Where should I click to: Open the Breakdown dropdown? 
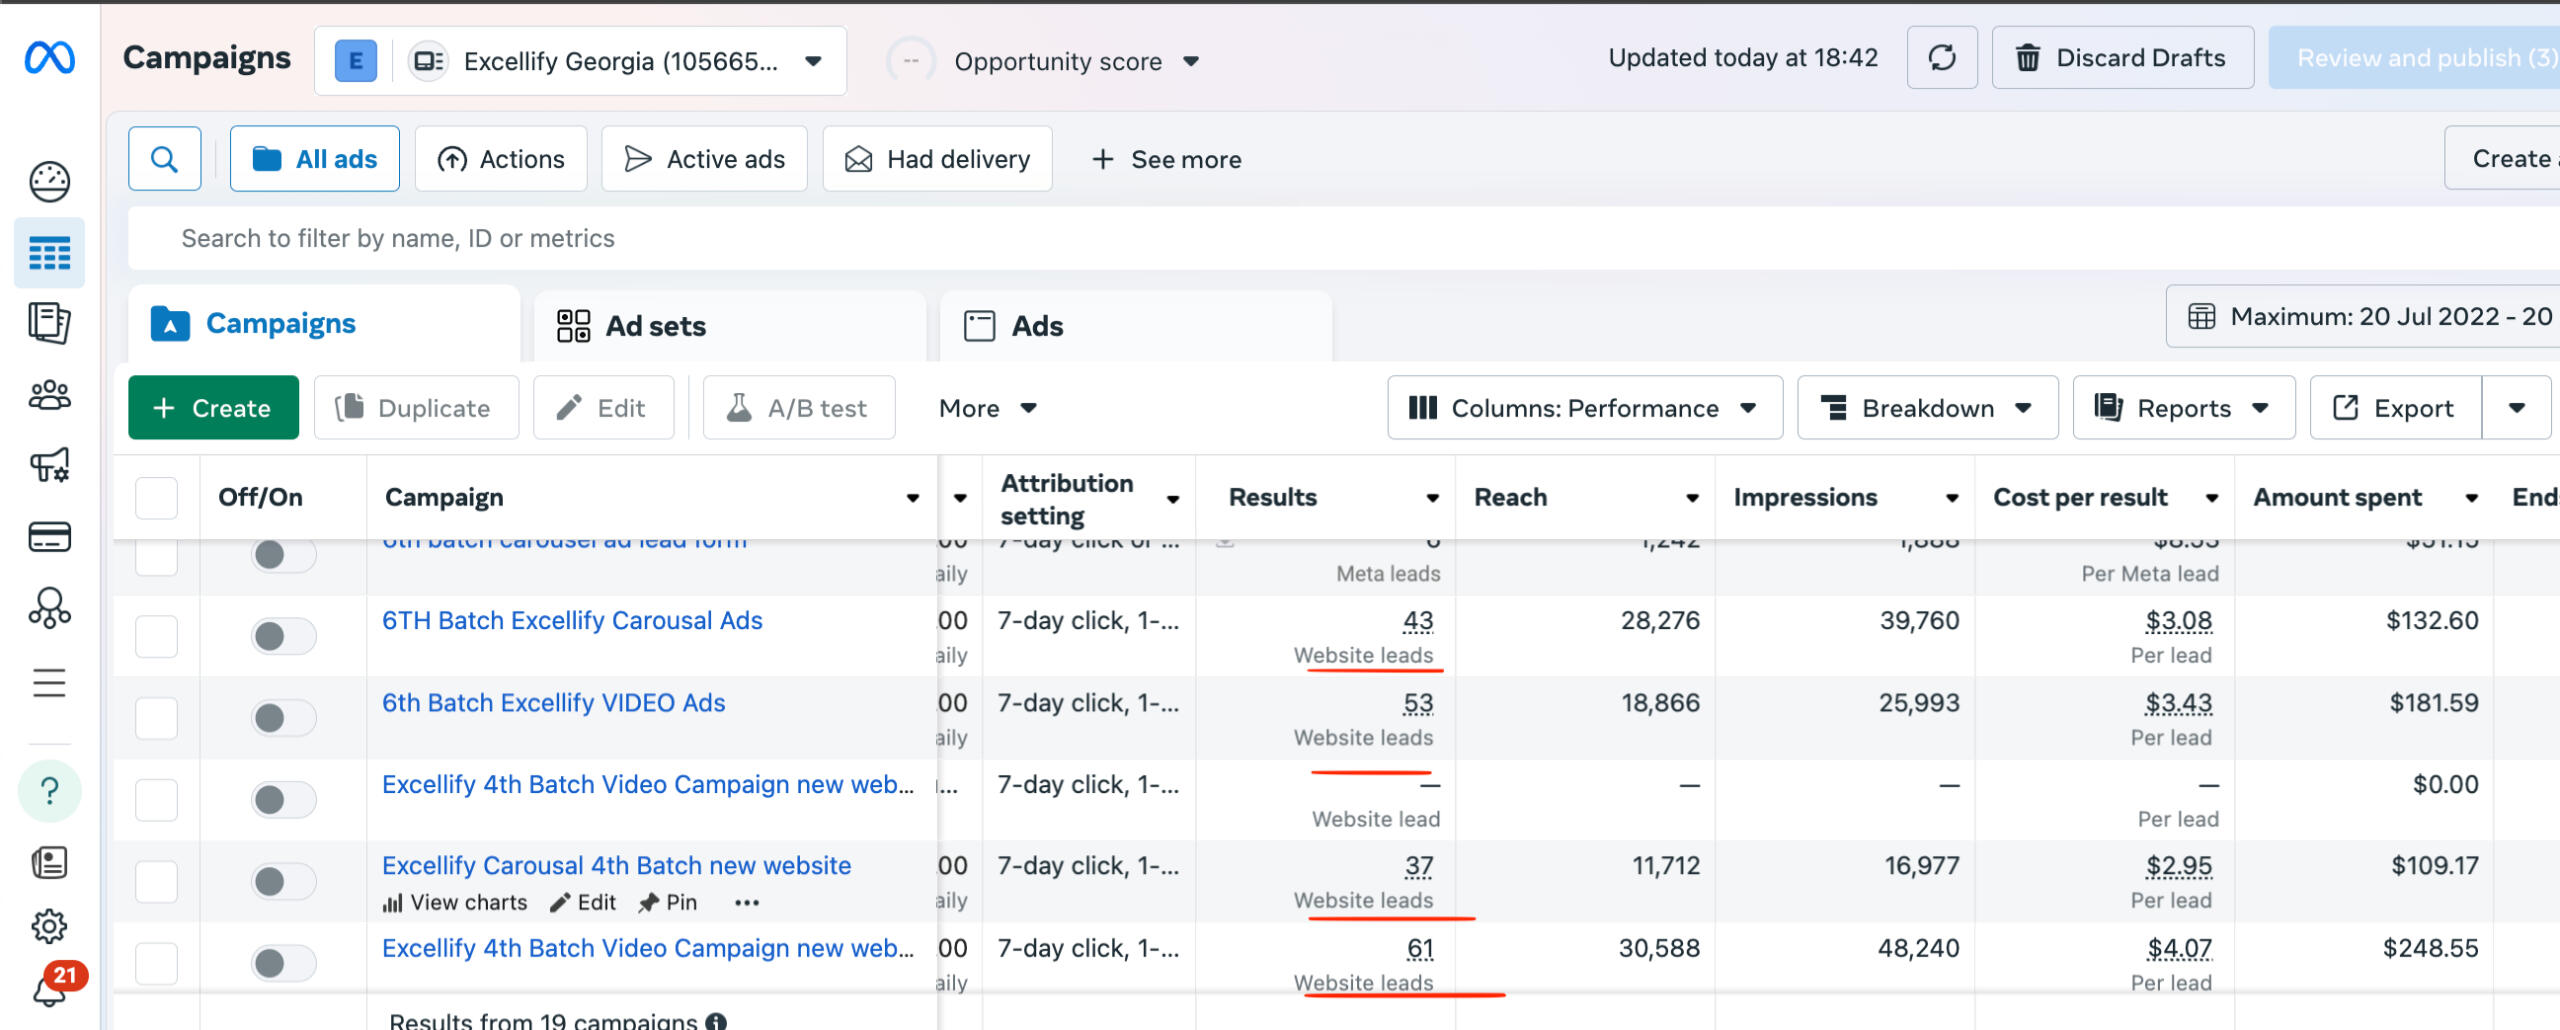[1926, 408]
